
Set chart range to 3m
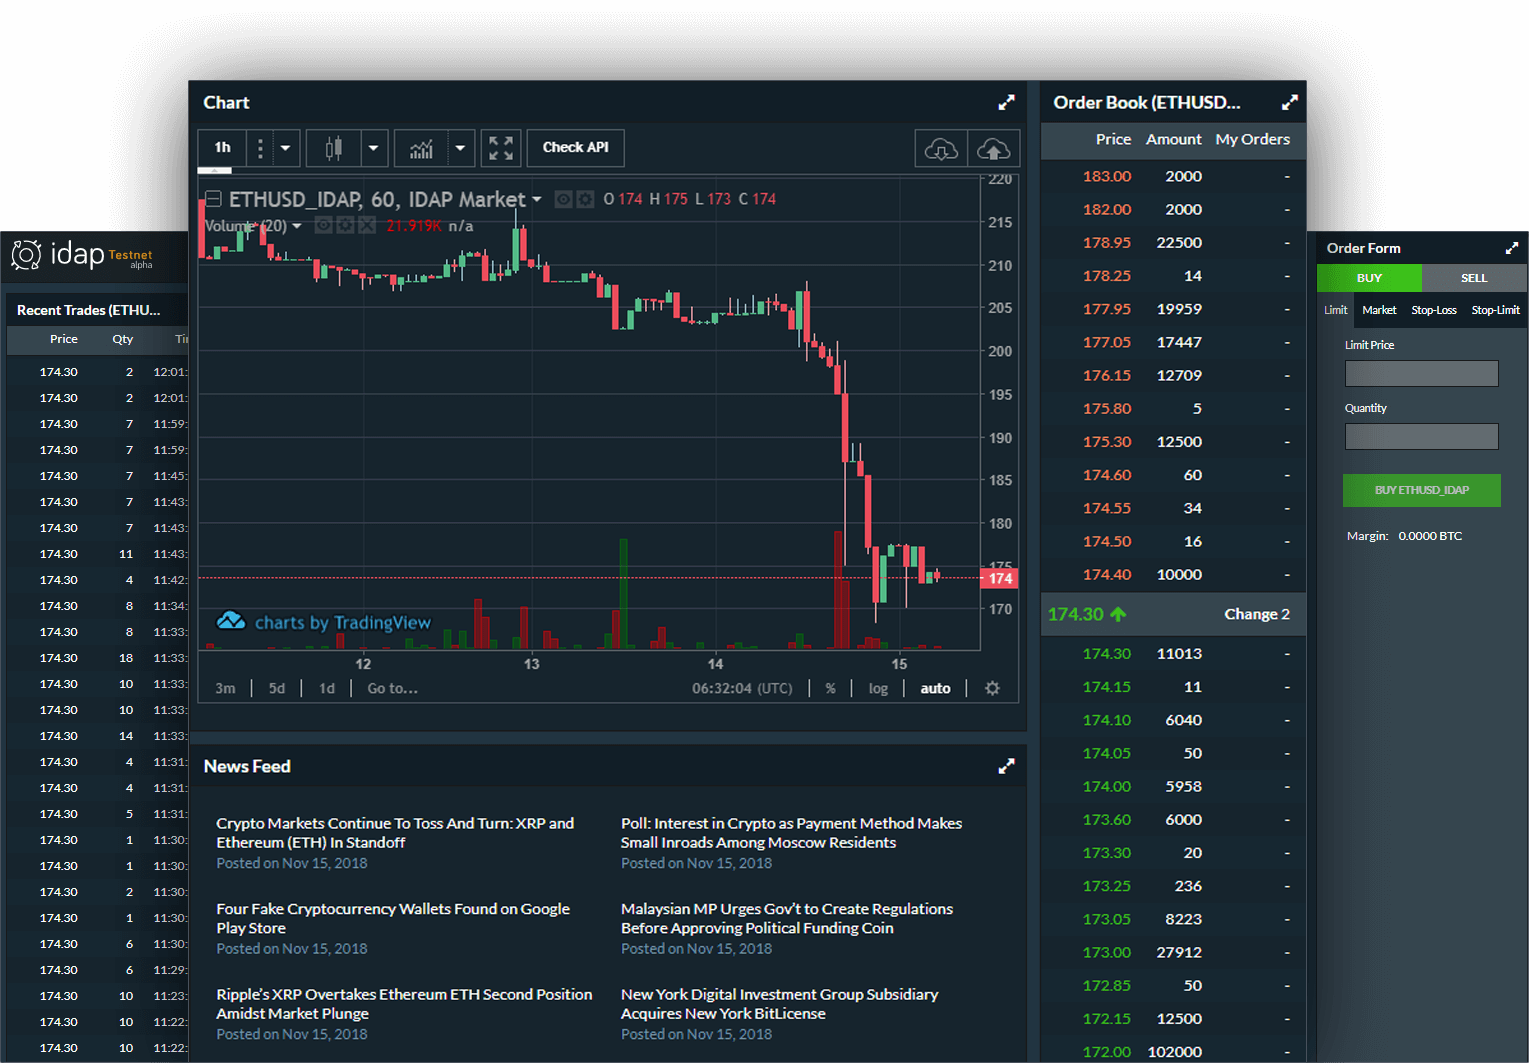(226, 688)
